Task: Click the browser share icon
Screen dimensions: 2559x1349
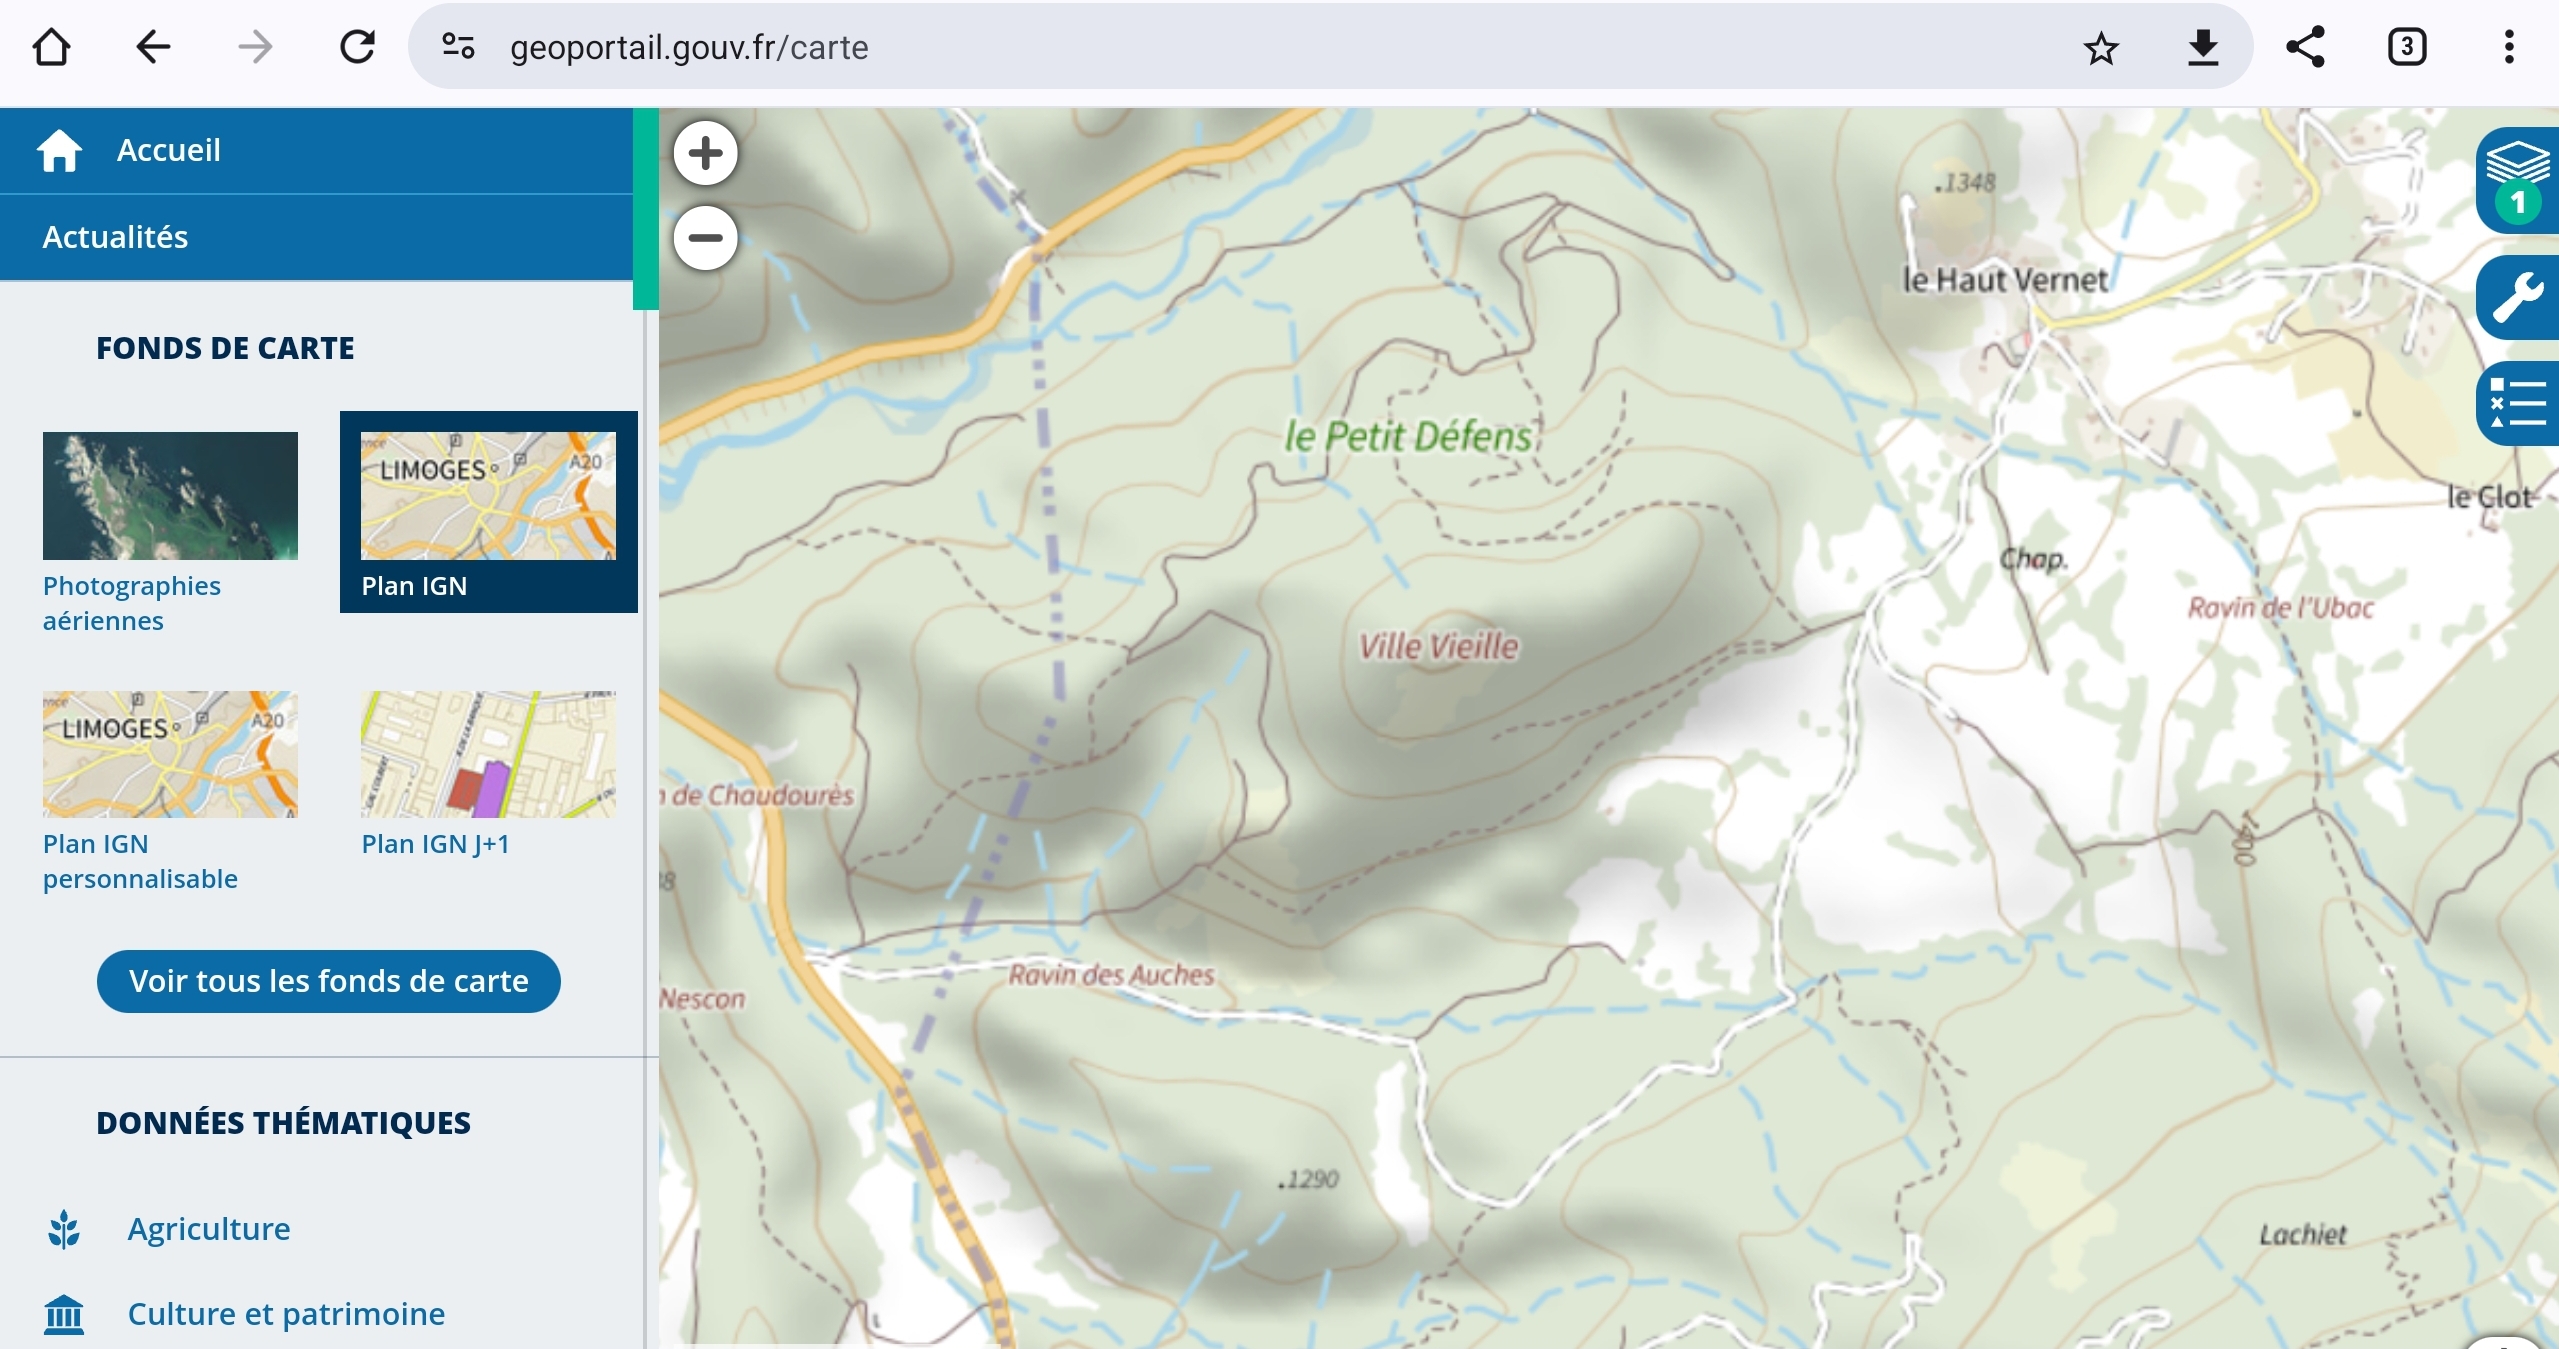Action: pos(2305,47)
